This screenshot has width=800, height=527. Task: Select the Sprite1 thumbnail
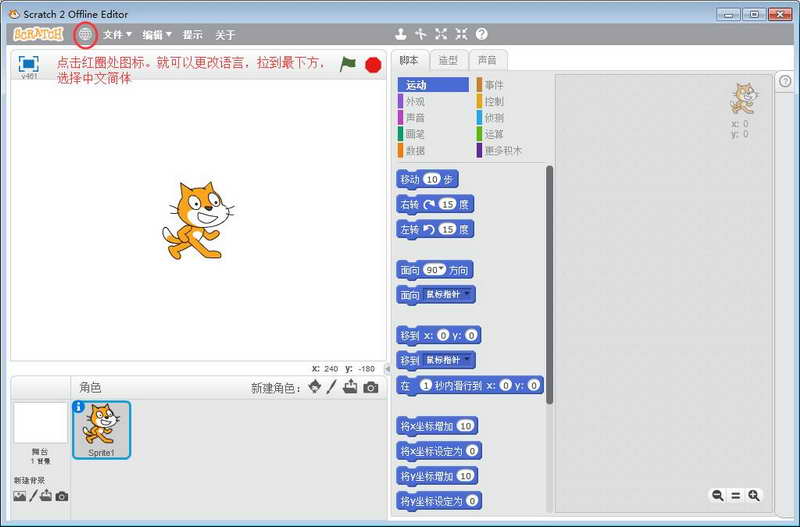click(102, 430)
